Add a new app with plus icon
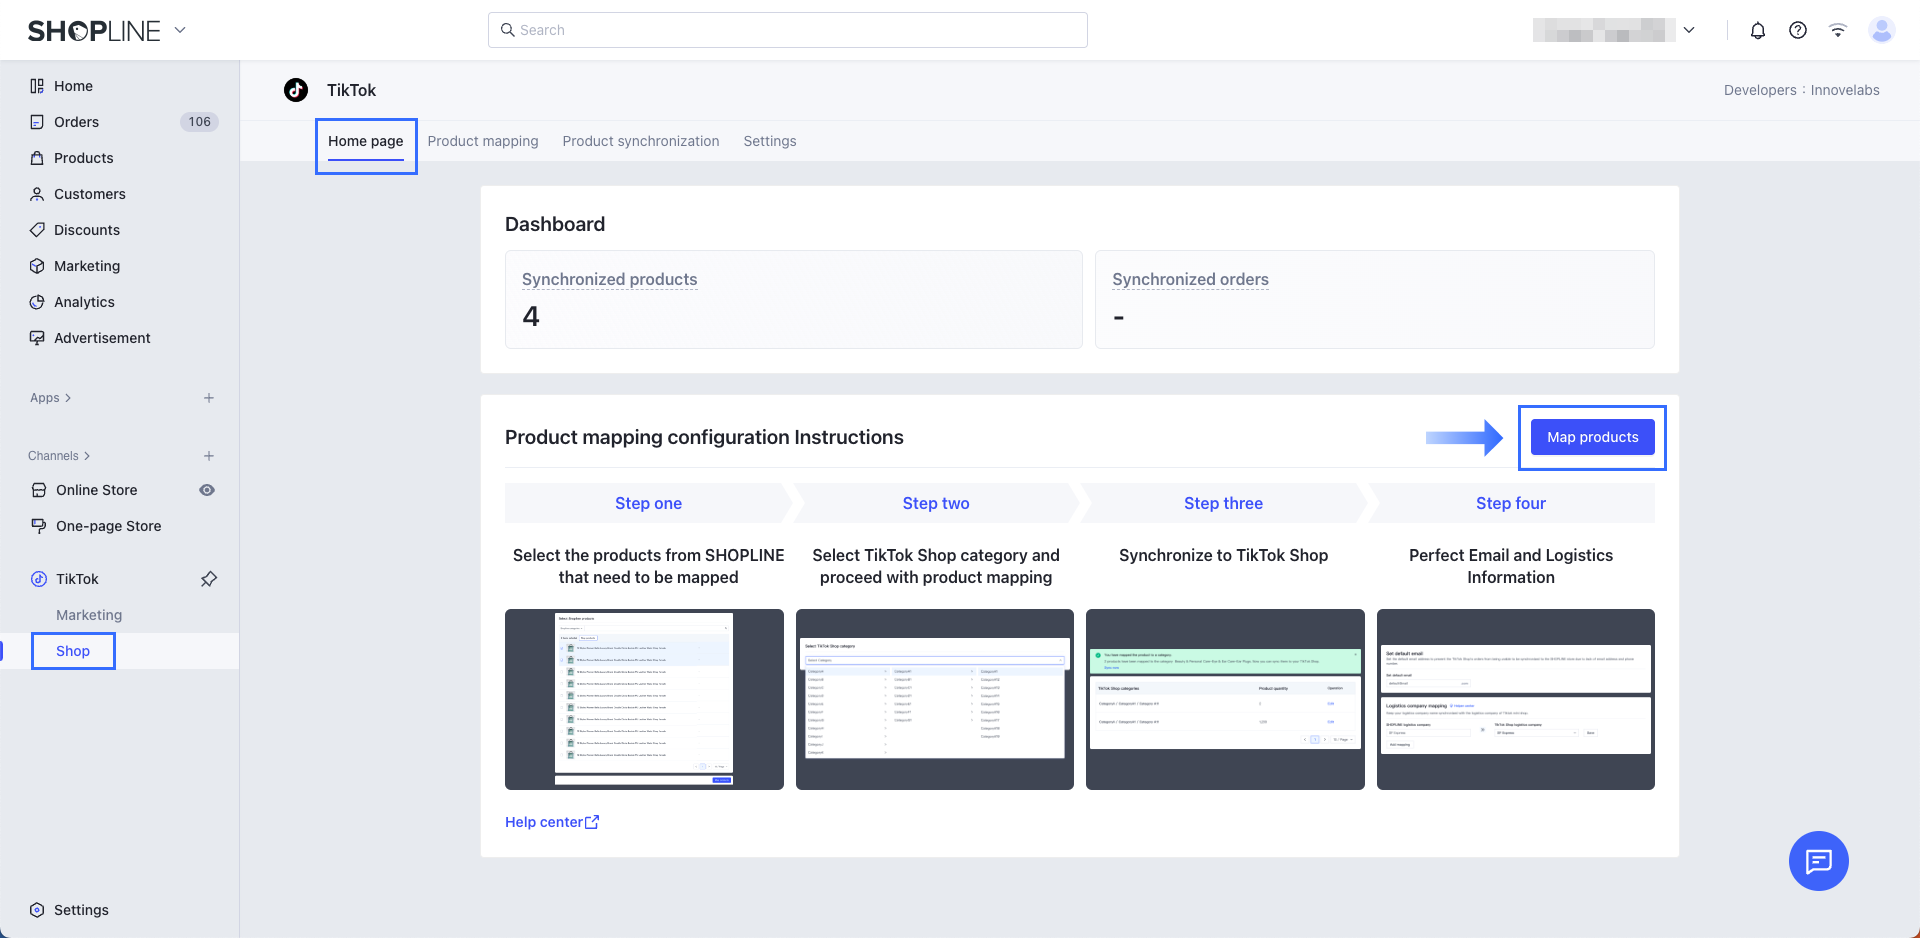The image size is (1920, 938). tap(209, 398)
